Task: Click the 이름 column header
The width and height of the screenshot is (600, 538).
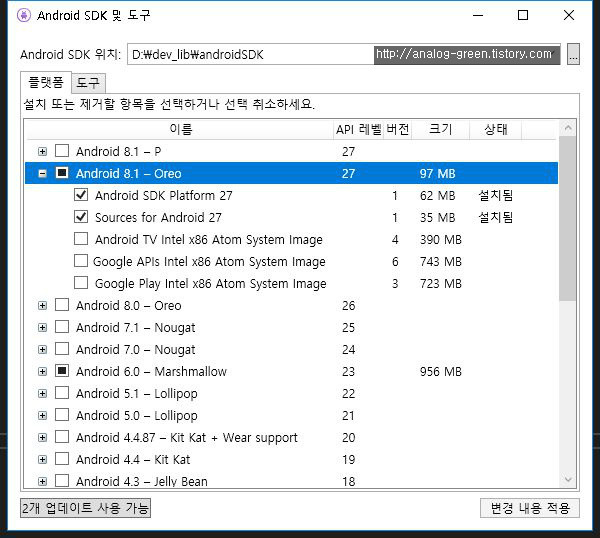Action: tap(180, 129)
